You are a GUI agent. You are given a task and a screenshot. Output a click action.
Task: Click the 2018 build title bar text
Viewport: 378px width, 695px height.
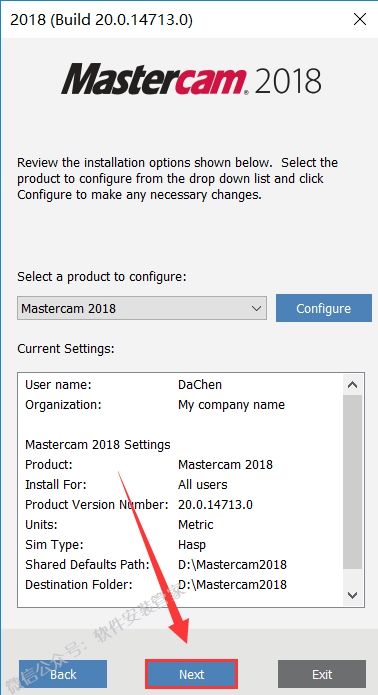101,20
